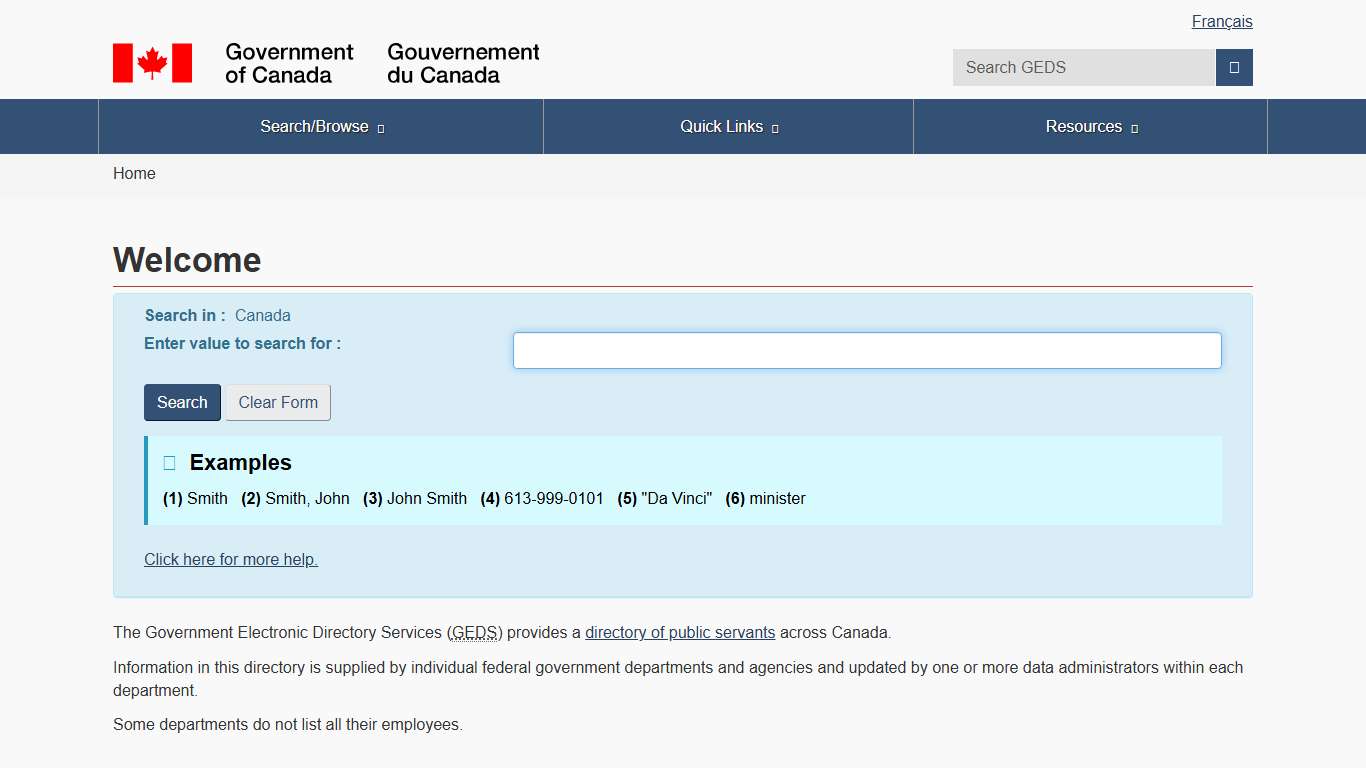Follow the 'directory of public servants' link
Viewport: 1366px width, 768px height.
(680, 633)
